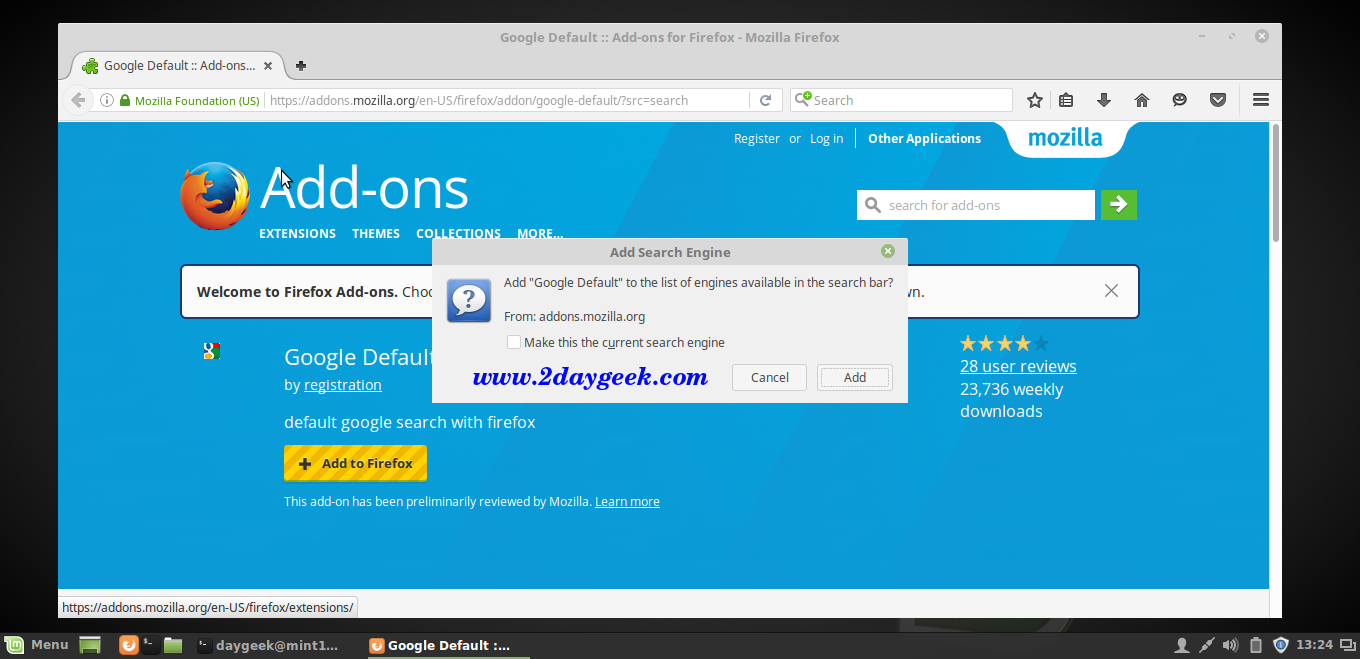The height and width of the screenshot is (659, 1360).
Task: Click the Add button in dialog
Action: click(855, 377)
